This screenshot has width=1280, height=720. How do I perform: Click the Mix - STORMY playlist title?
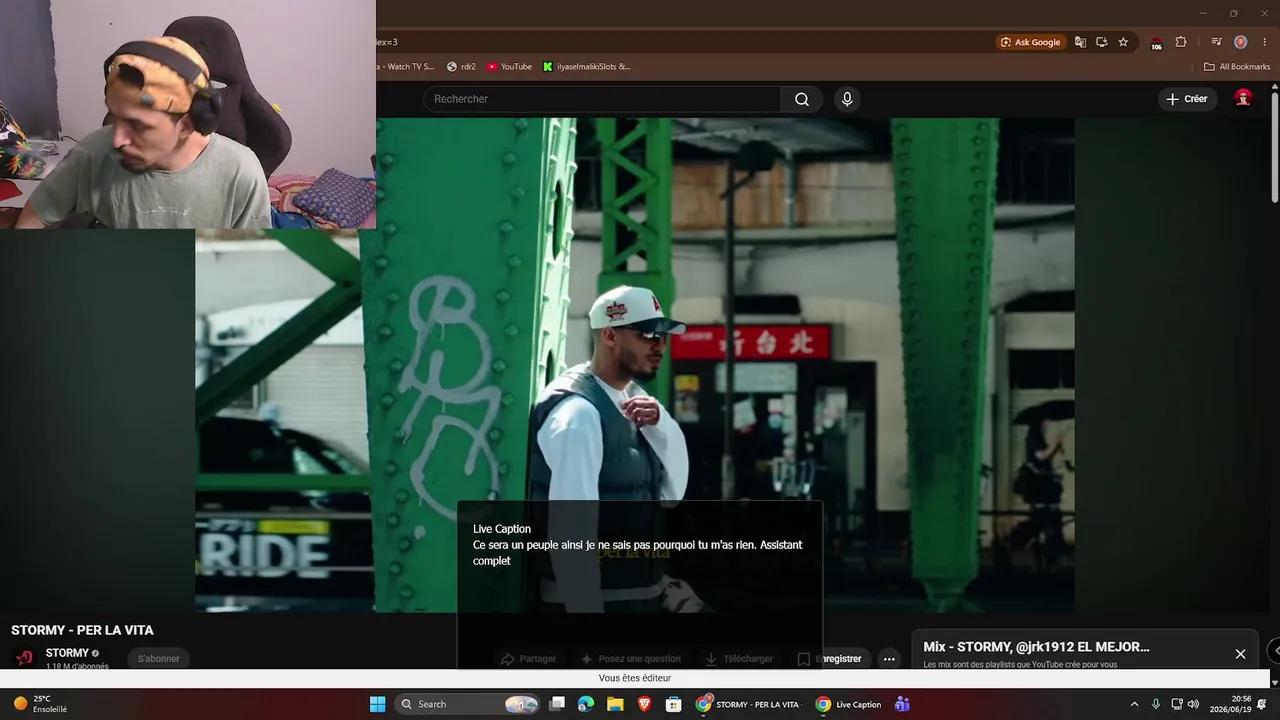(1036, 647)
